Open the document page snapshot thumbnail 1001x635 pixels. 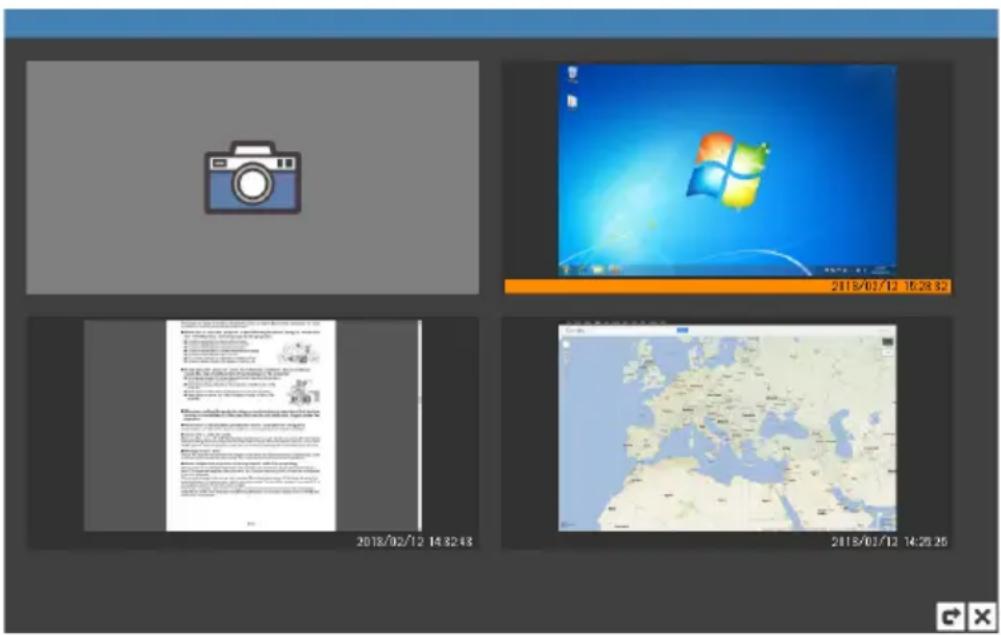pyautogui.click(x=253, y=426)
